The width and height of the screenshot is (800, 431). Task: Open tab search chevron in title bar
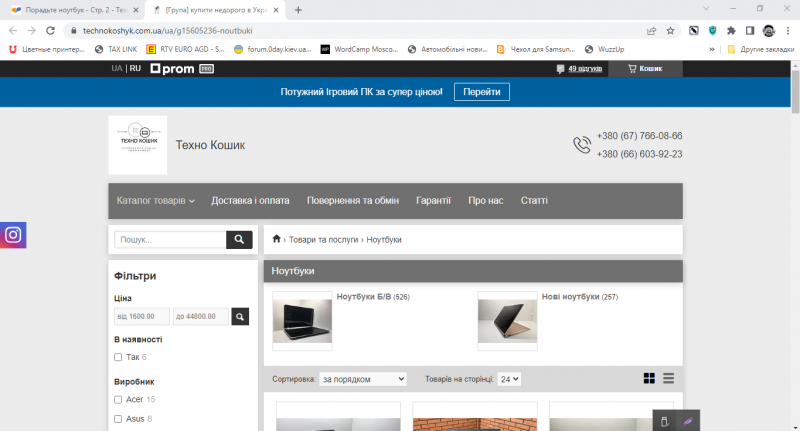coord(706,9)
